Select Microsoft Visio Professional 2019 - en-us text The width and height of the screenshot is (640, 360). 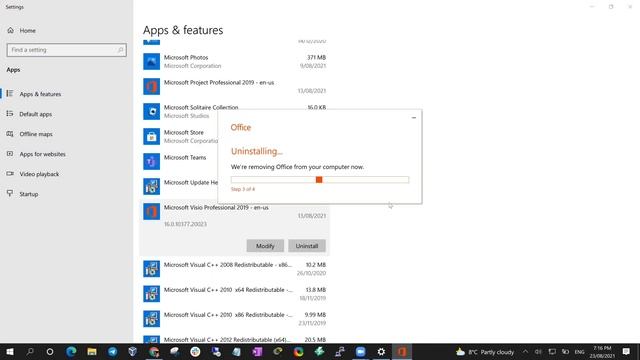216,207
